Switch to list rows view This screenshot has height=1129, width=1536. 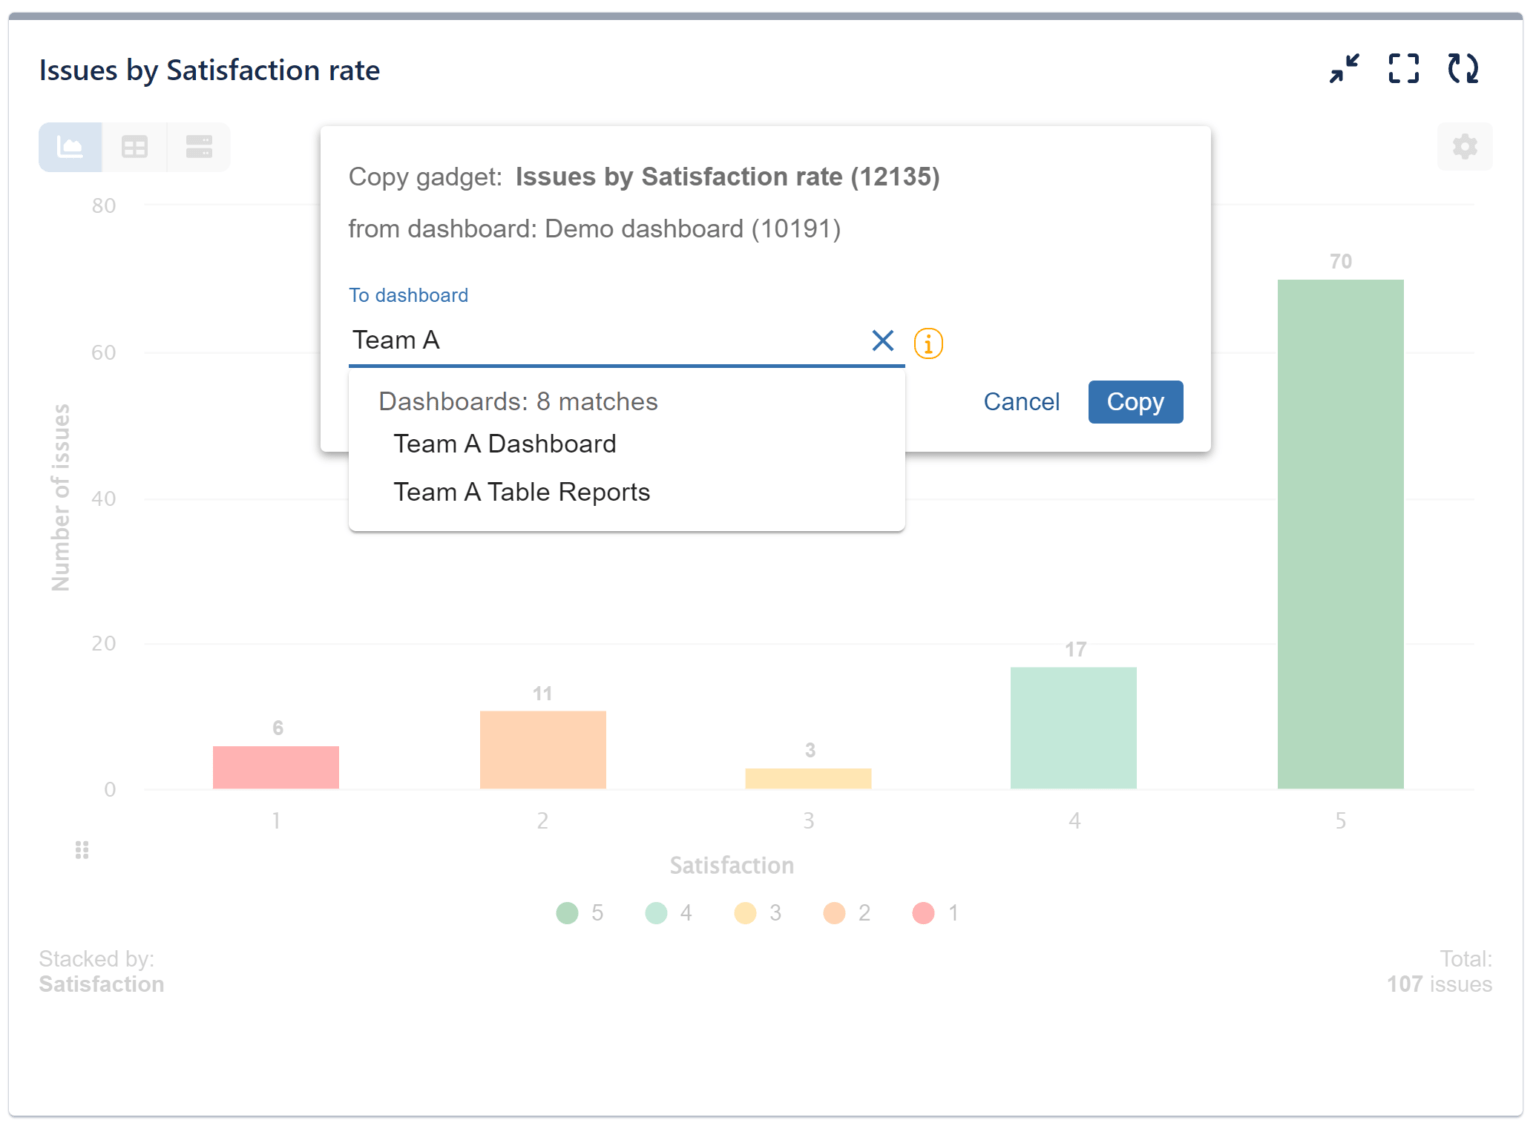pos(199,147)
